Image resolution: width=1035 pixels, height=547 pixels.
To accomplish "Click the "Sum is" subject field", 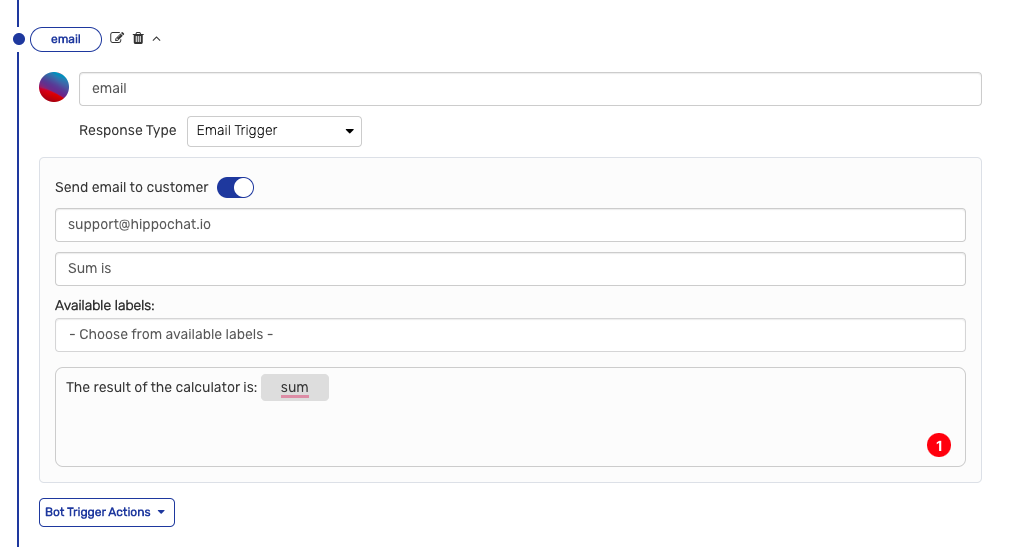I will [x=510, y=269].
